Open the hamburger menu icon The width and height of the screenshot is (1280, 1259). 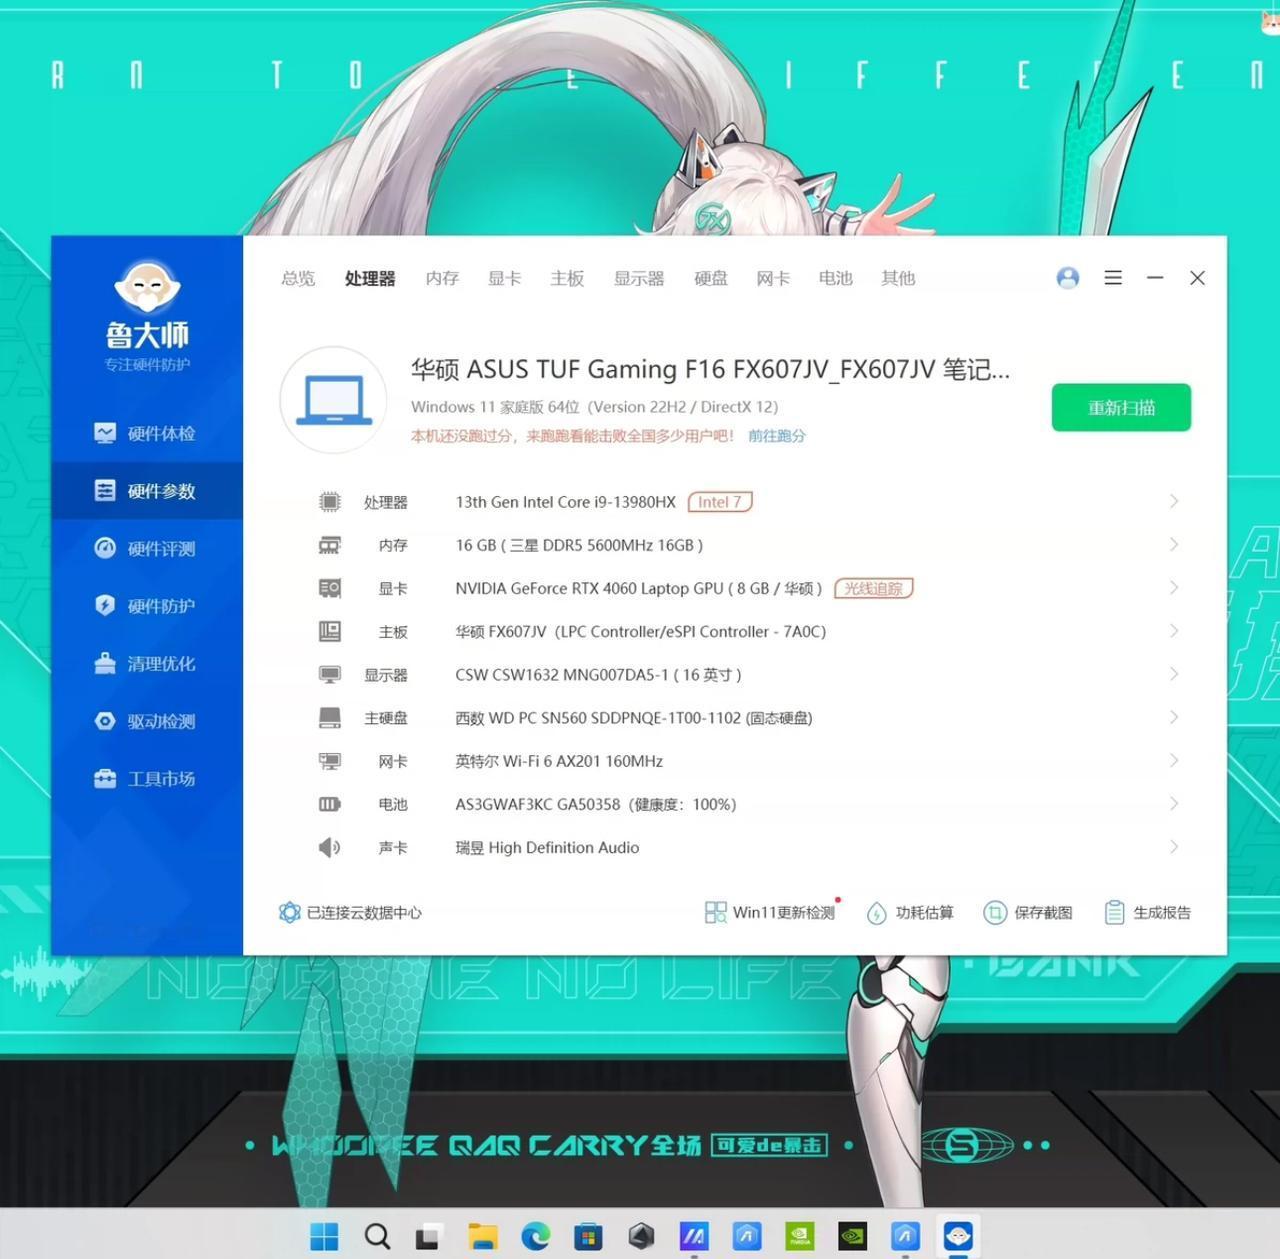click(1113, 278)
